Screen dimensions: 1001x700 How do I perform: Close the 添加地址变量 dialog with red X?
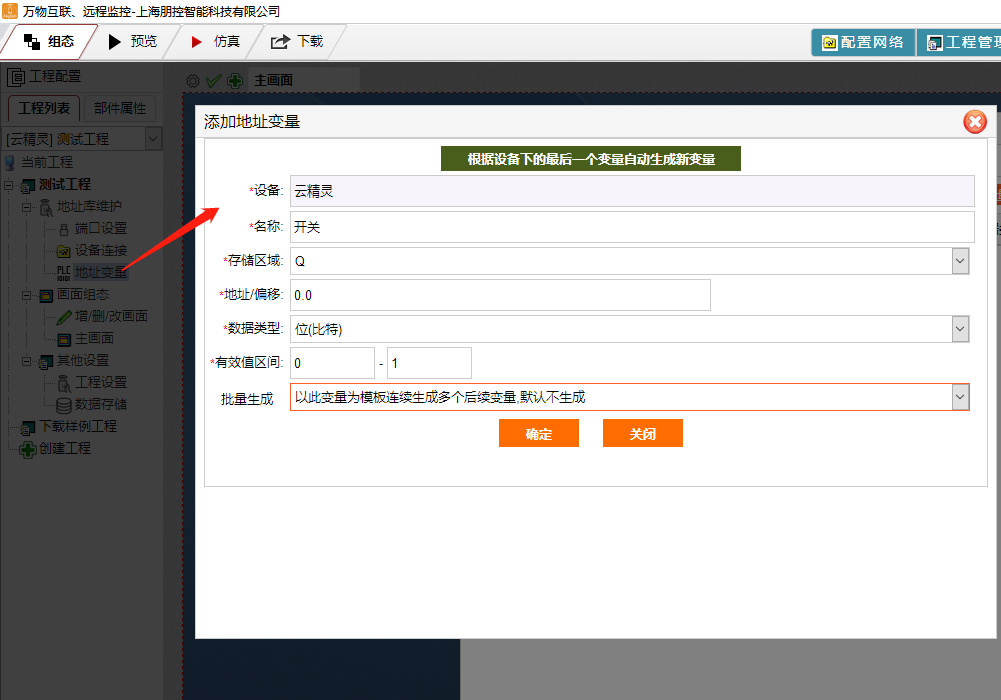click(x=974, y=122)
